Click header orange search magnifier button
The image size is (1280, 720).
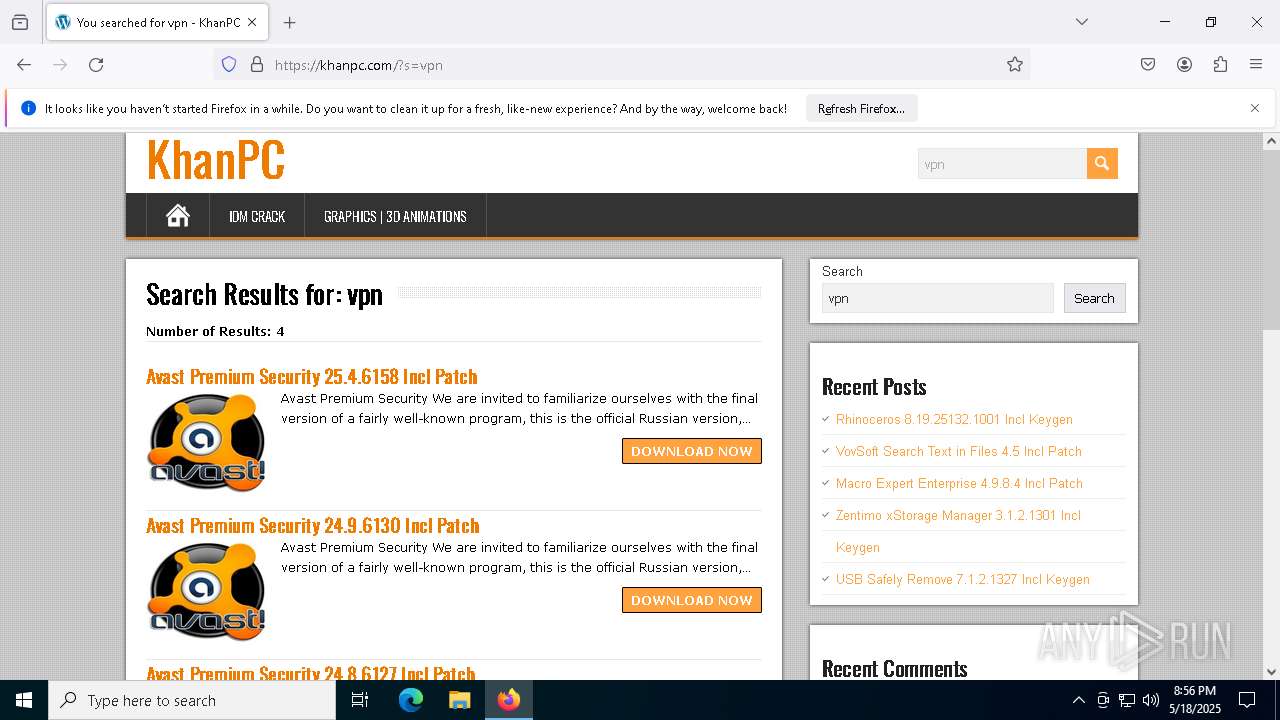(x=1102, y=163)
